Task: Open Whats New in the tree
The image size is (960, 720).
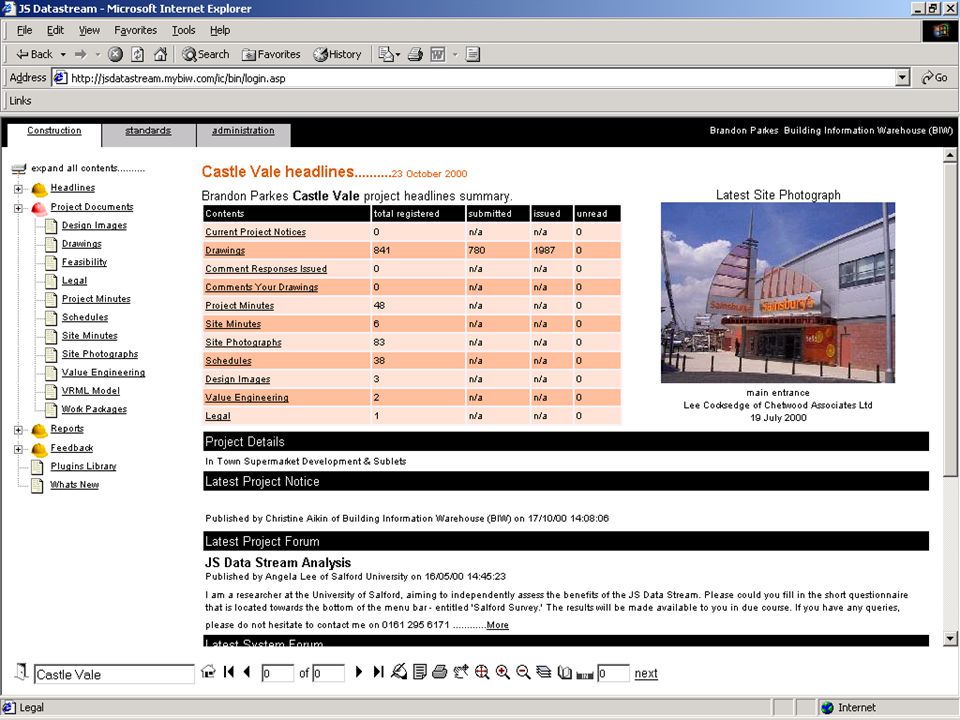Action: [x=75, y=484]
